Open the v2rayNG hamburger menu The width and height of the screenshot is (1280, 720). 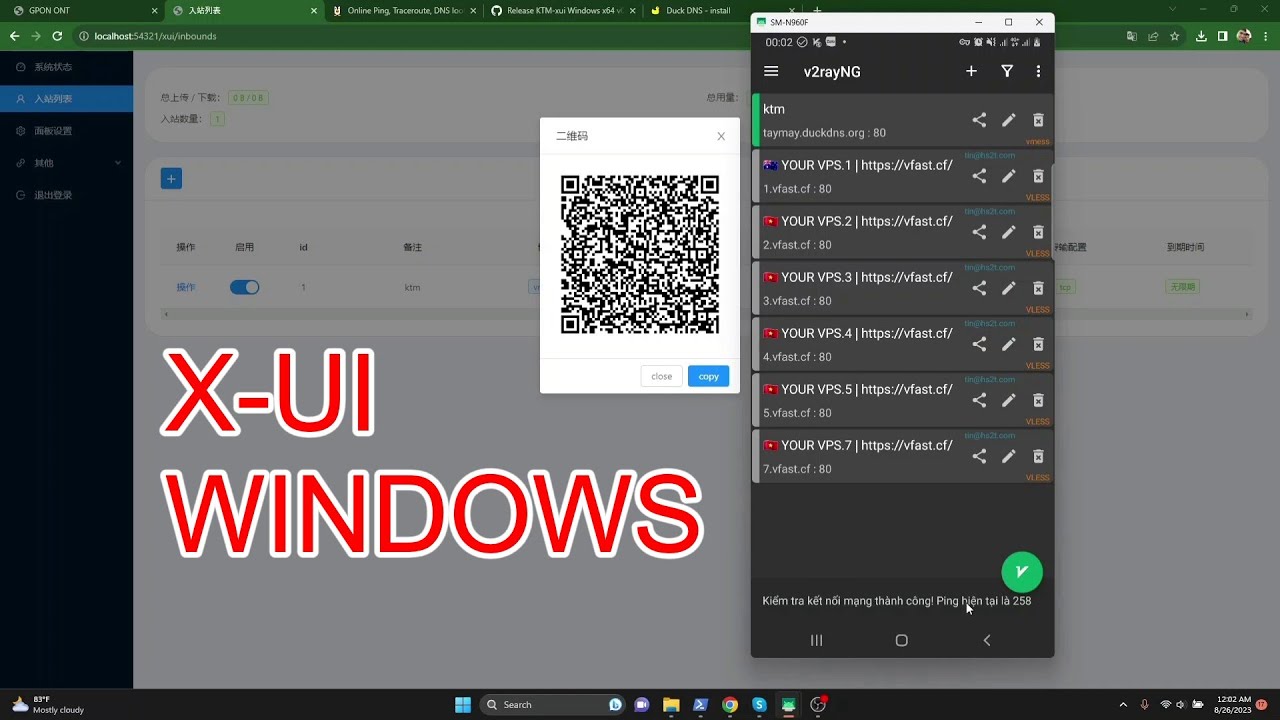(x=771, y=72)
